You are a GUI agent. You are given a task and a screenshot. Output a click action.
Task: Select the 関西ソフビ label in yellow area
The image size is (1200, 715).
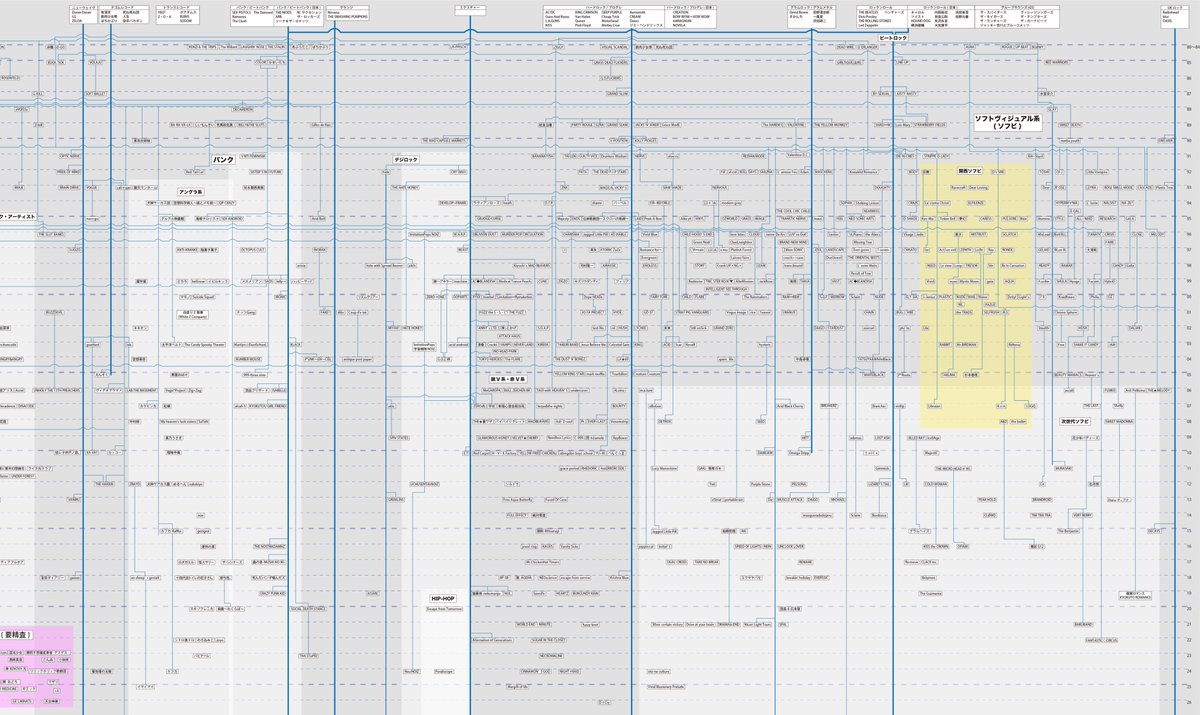pyautogui.click(x=970, y=171)
